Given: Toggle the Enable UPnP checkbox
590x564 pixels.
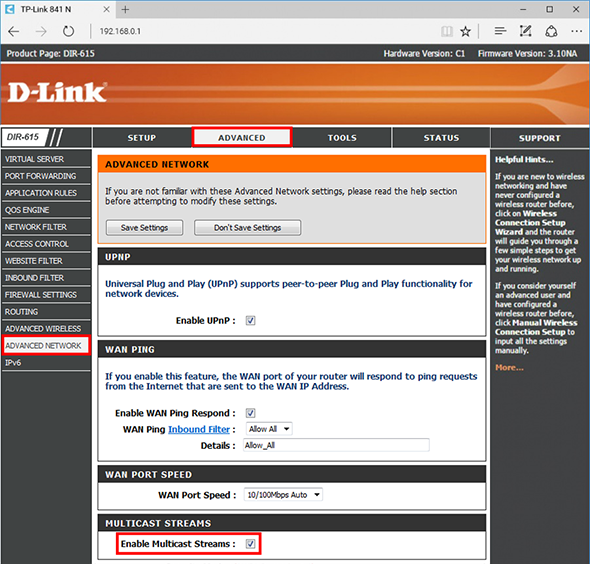Looking at the screenshot, I should (251, 321).
